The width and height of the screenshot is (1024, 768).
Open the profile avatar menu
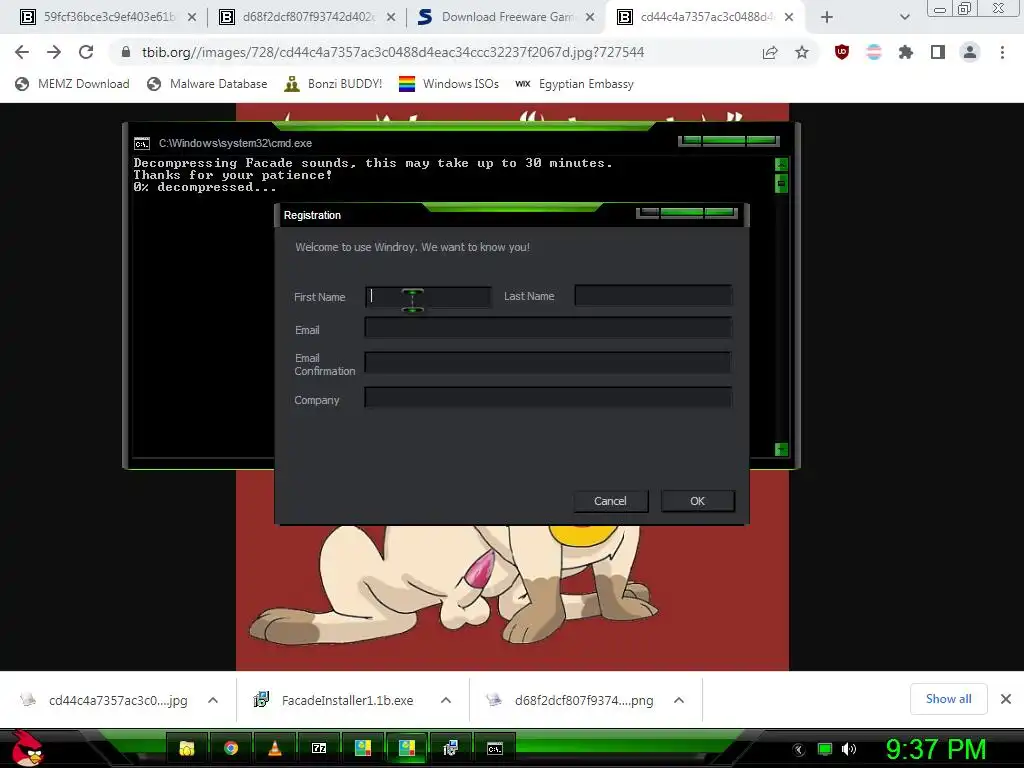[x=970, y=52]
